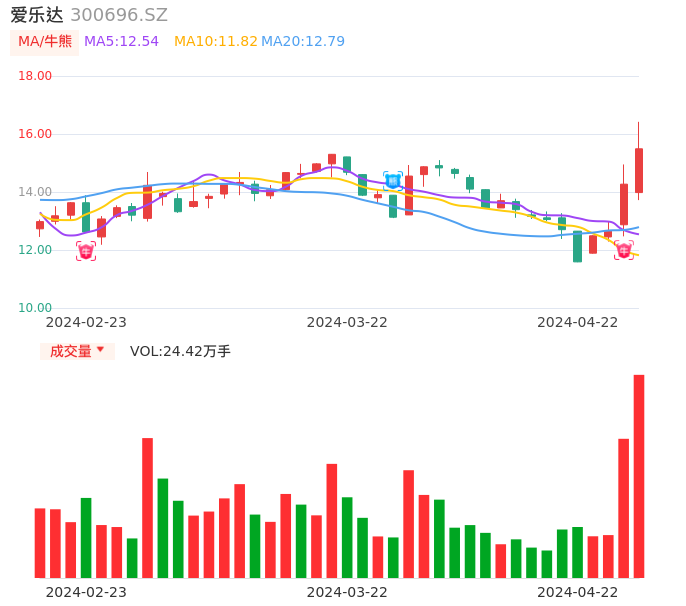Toggle the MA20 blue line legend
The height and width of the screenshot is (606, 686).
click(303, 42)
